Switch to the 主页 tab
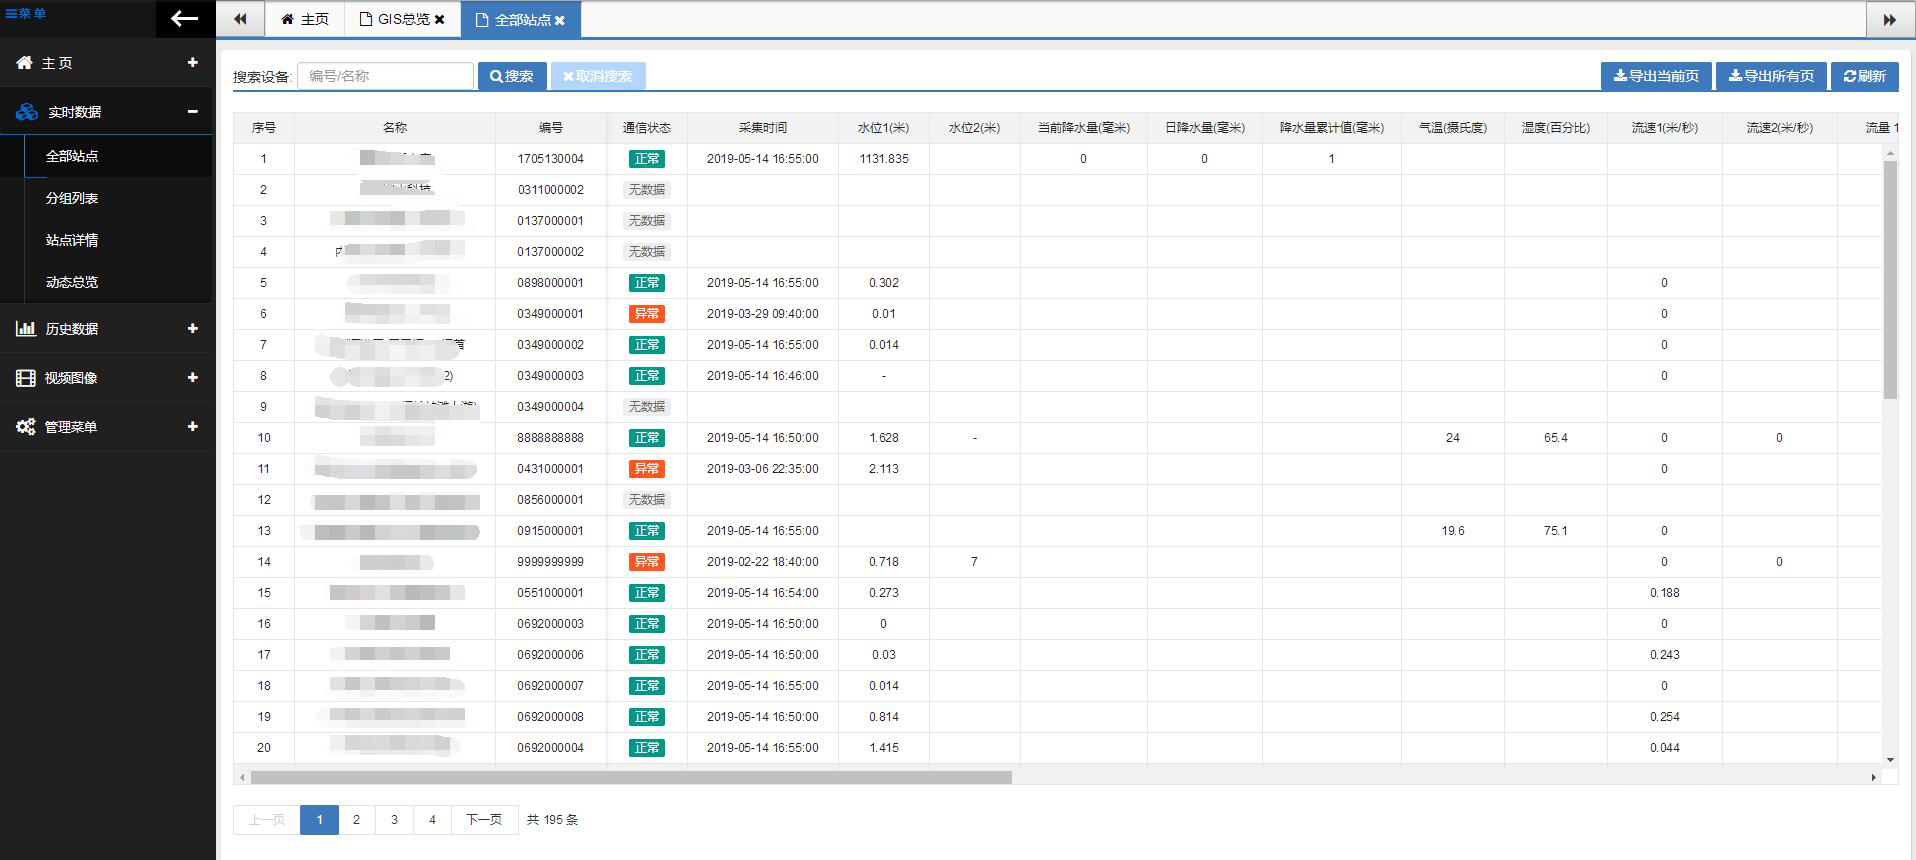This screenshot has height=860, width=1916. point(305,19)
